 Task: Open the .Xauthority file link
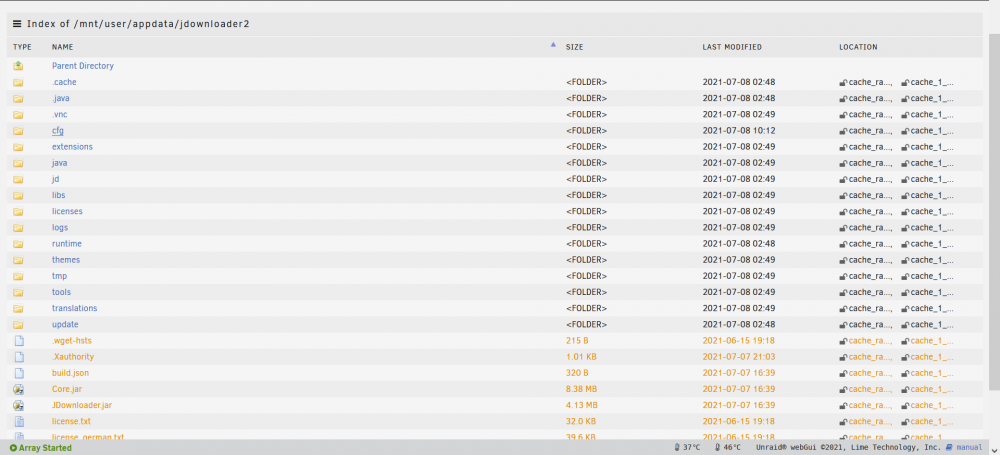[73, 357]
